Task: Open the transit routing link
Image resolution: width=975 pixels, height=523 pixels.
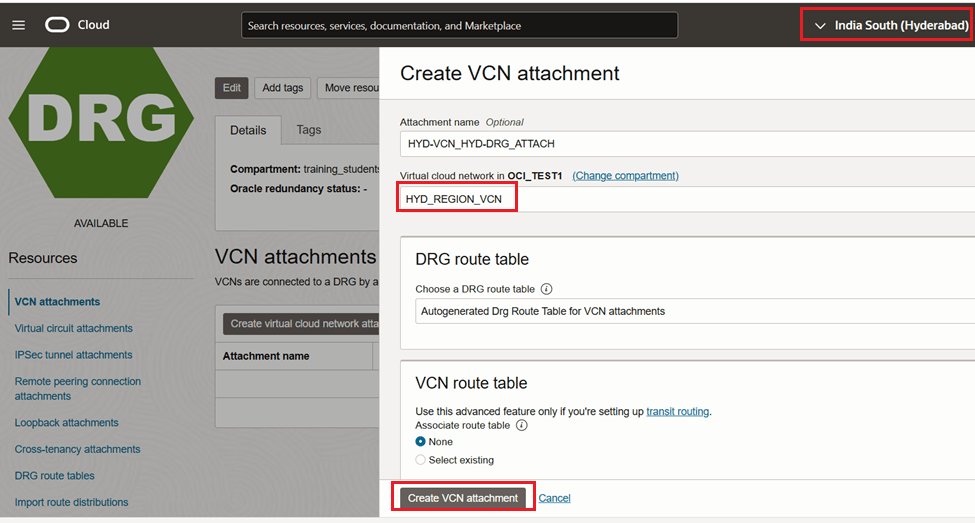Action: click(x=677, y=411)
